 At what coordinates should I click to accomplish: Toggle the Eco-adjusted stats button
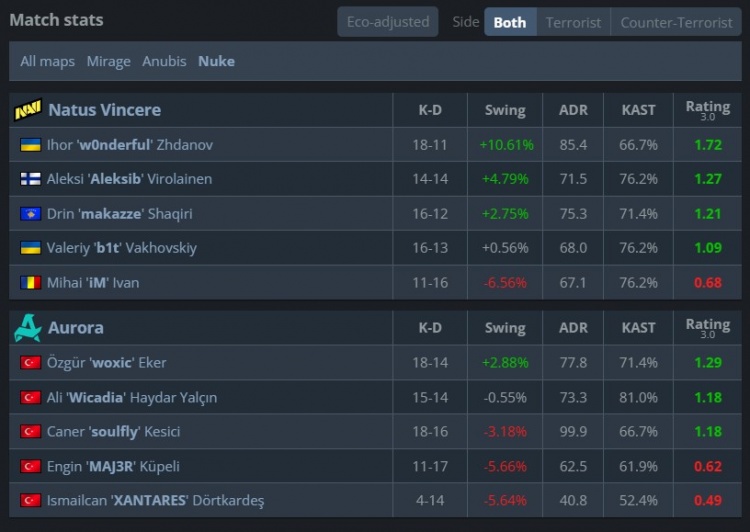pyautogui.click(x=388, y=22)
